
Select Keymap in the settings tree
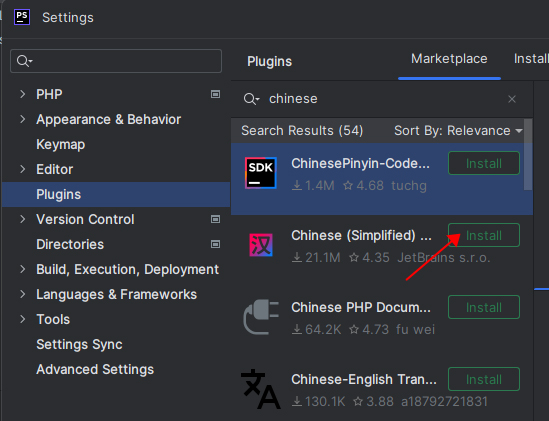pos(61,144)
